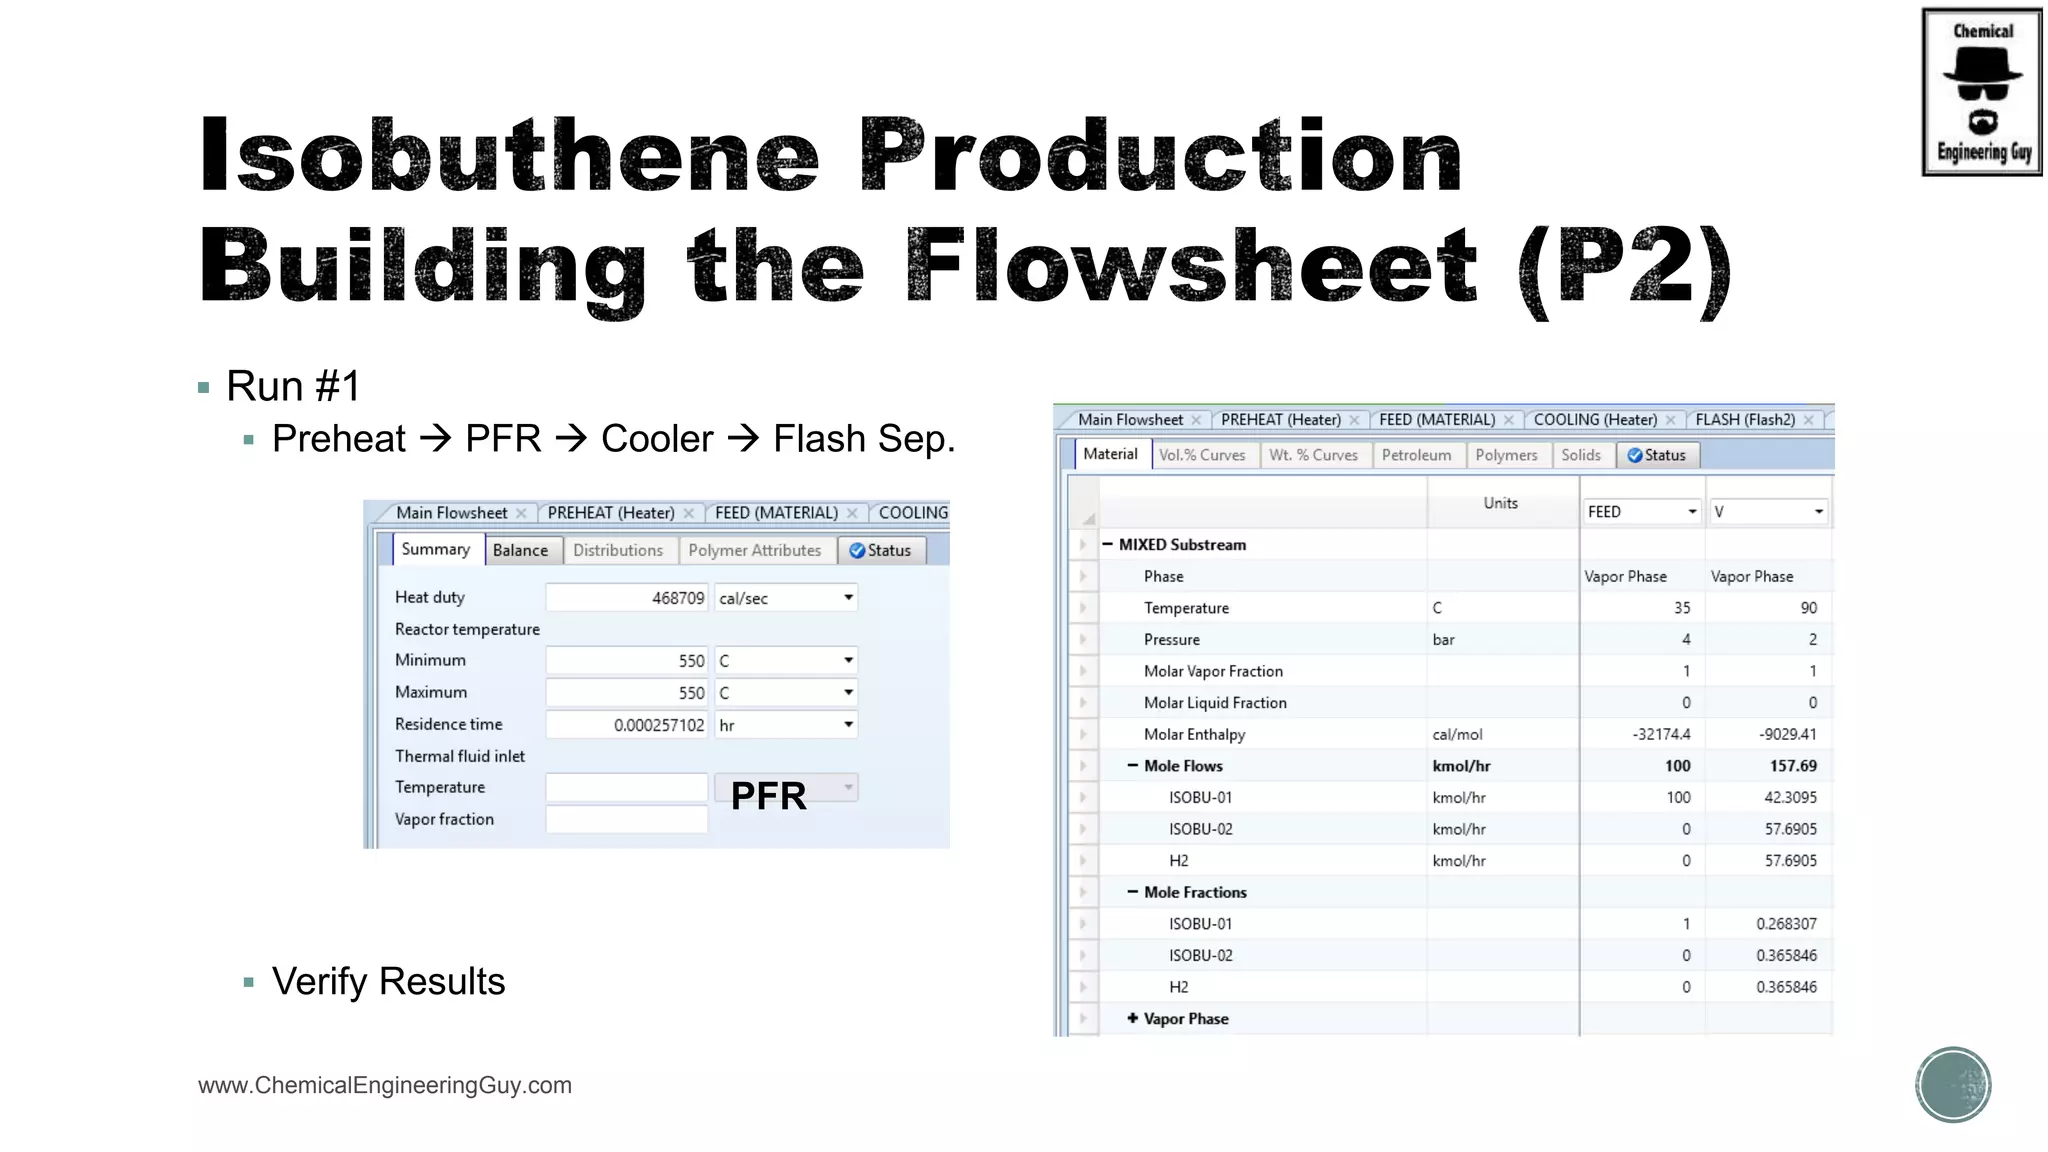The width and height of the screenshot is (2048, 1152).
Task: Close the PREHEAT (Heater) tab in PFR panel
Action: click(688, 513)
